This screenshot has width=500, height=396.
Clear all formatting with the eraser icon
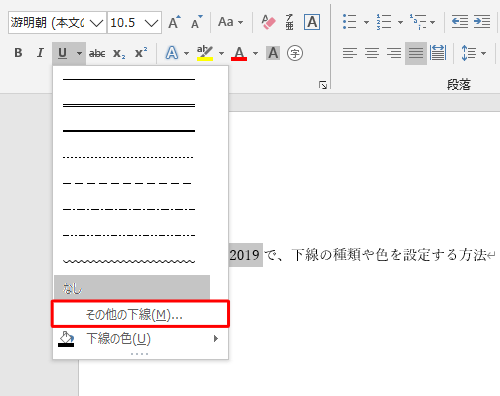(x=268, y=22)
